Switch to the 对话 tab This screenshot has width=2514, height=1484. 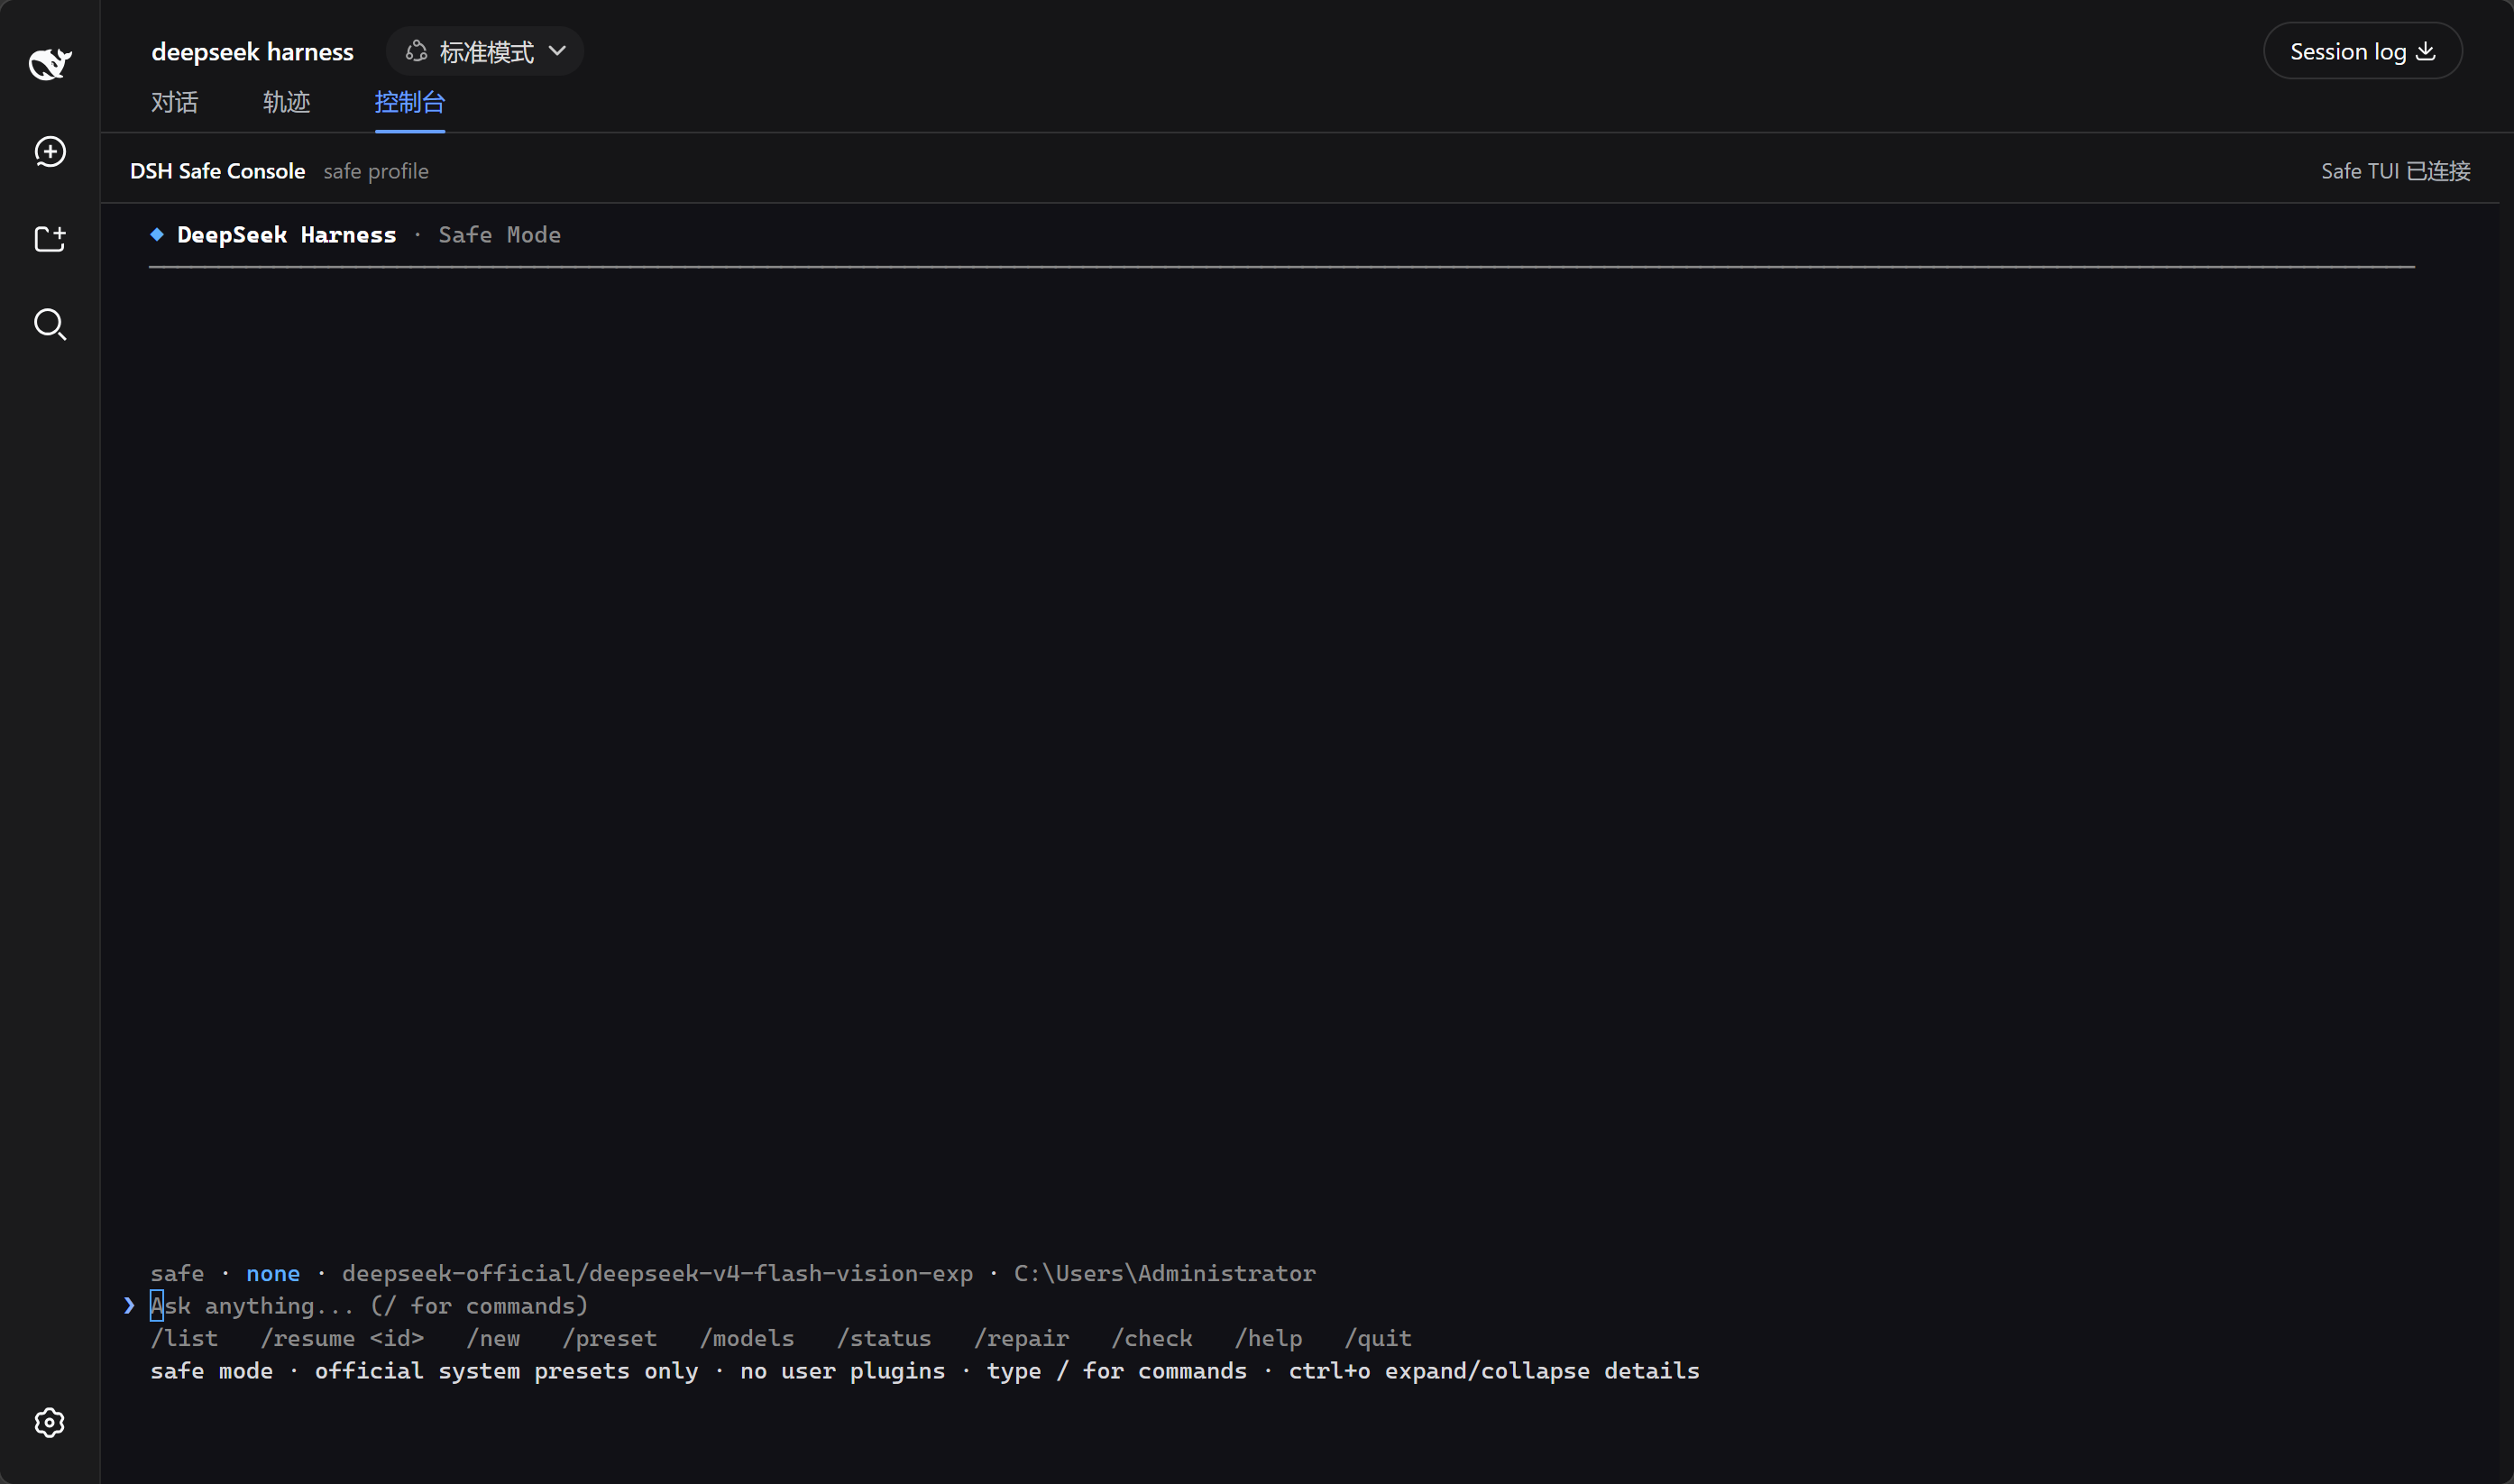(175, 102)
